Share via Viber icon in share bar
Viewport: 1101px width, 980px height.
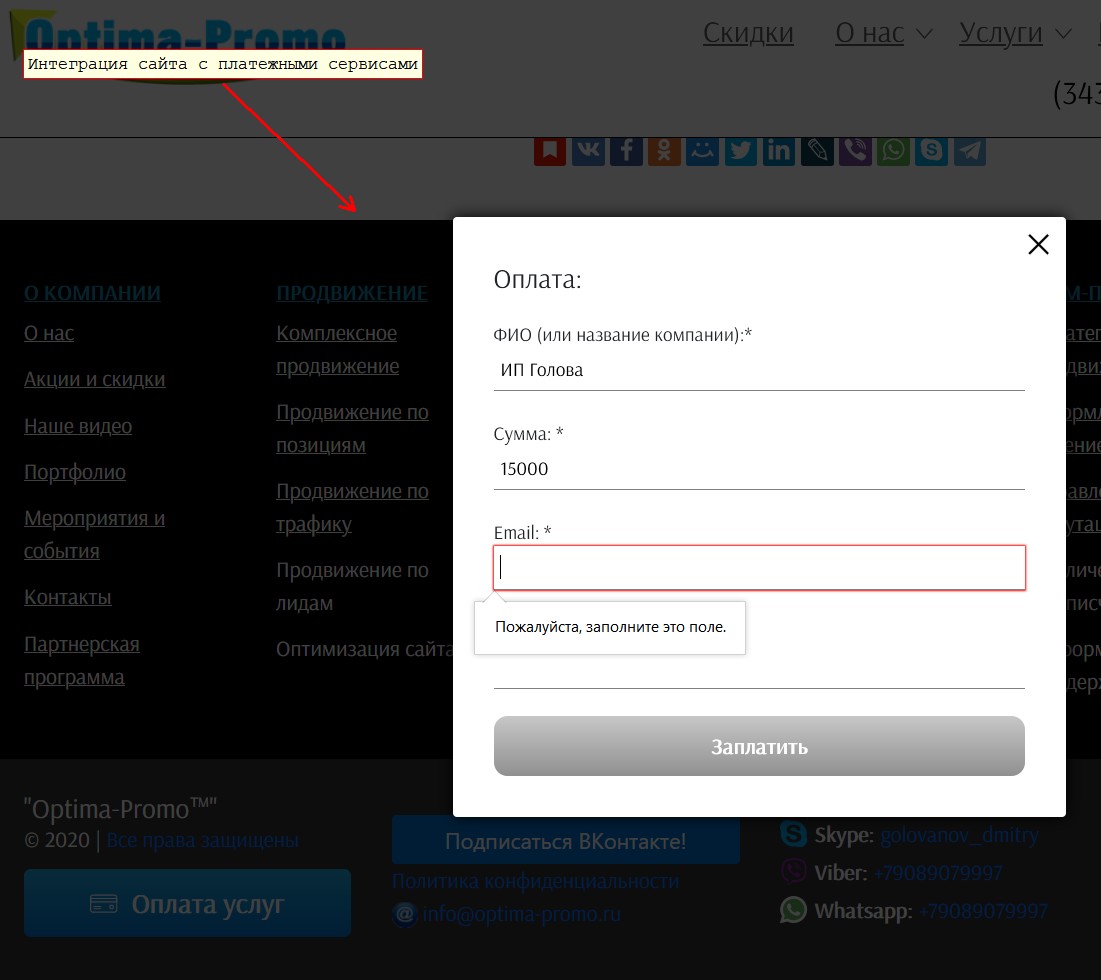(x=855, y=150)
